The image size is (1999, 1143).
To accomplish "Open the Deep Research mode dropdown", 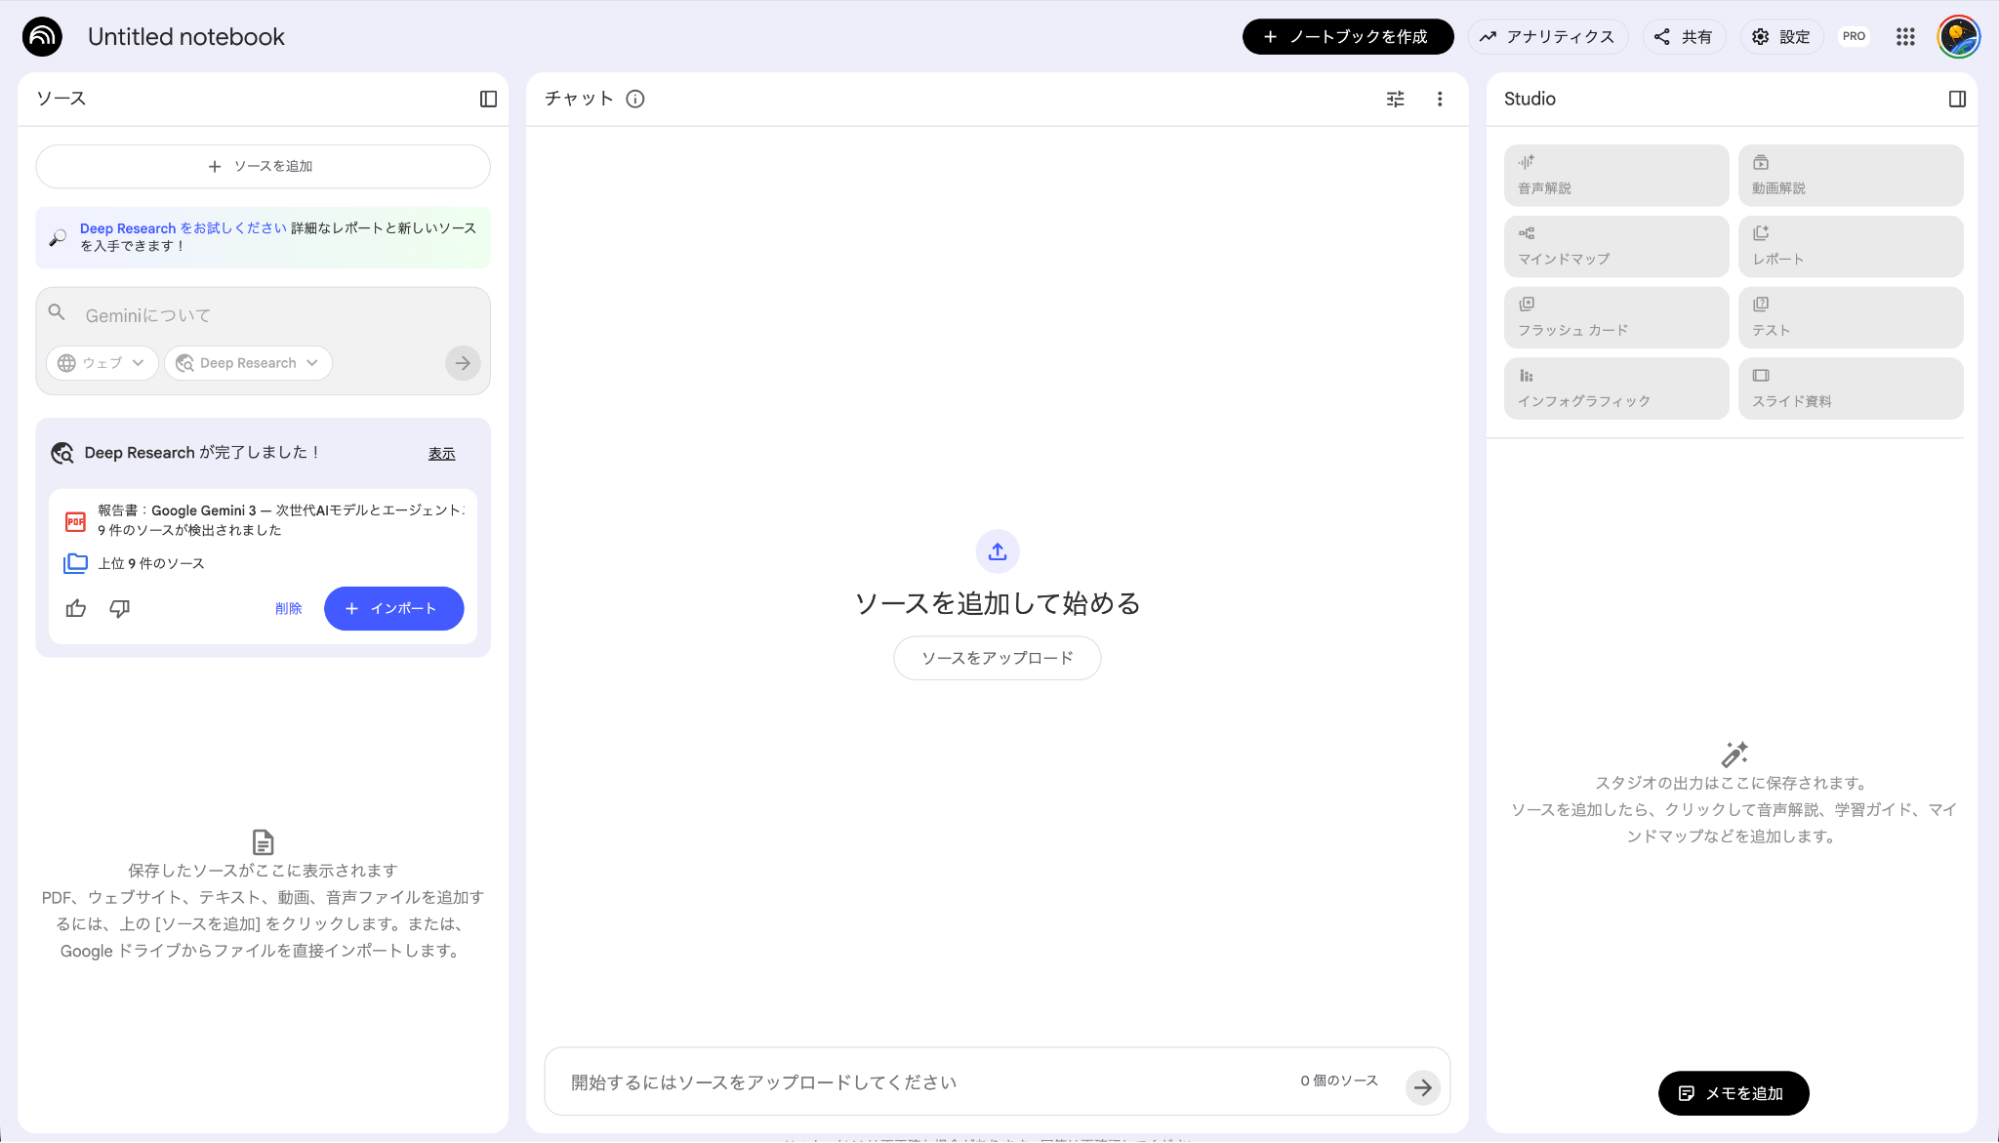I will click(x=248, y=363).
